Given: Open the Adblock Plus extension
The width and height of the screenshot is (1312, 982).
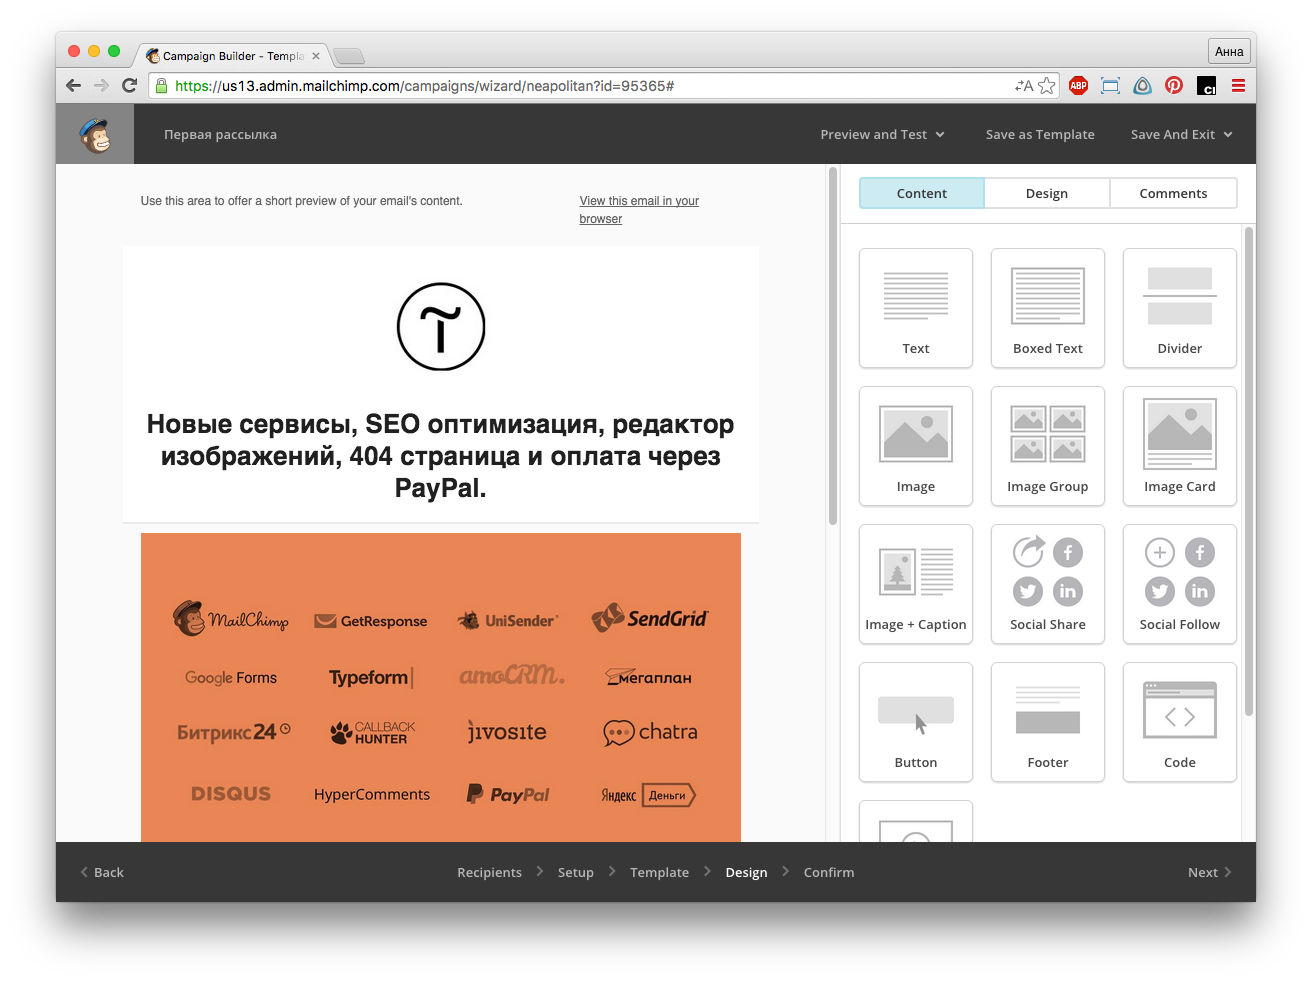Looking at the screenshot, I should (x=1078, y=86).
